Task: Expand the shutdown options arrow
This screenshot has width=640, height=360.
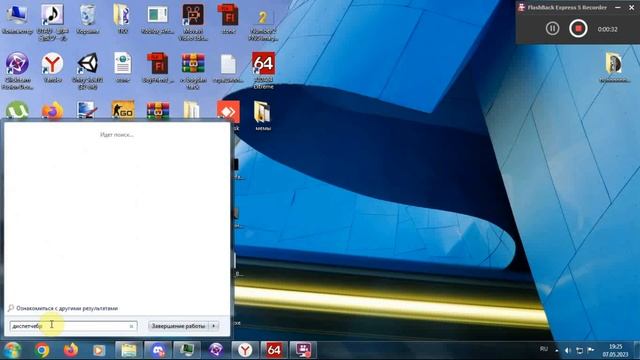Action: (x=214, y=326)
